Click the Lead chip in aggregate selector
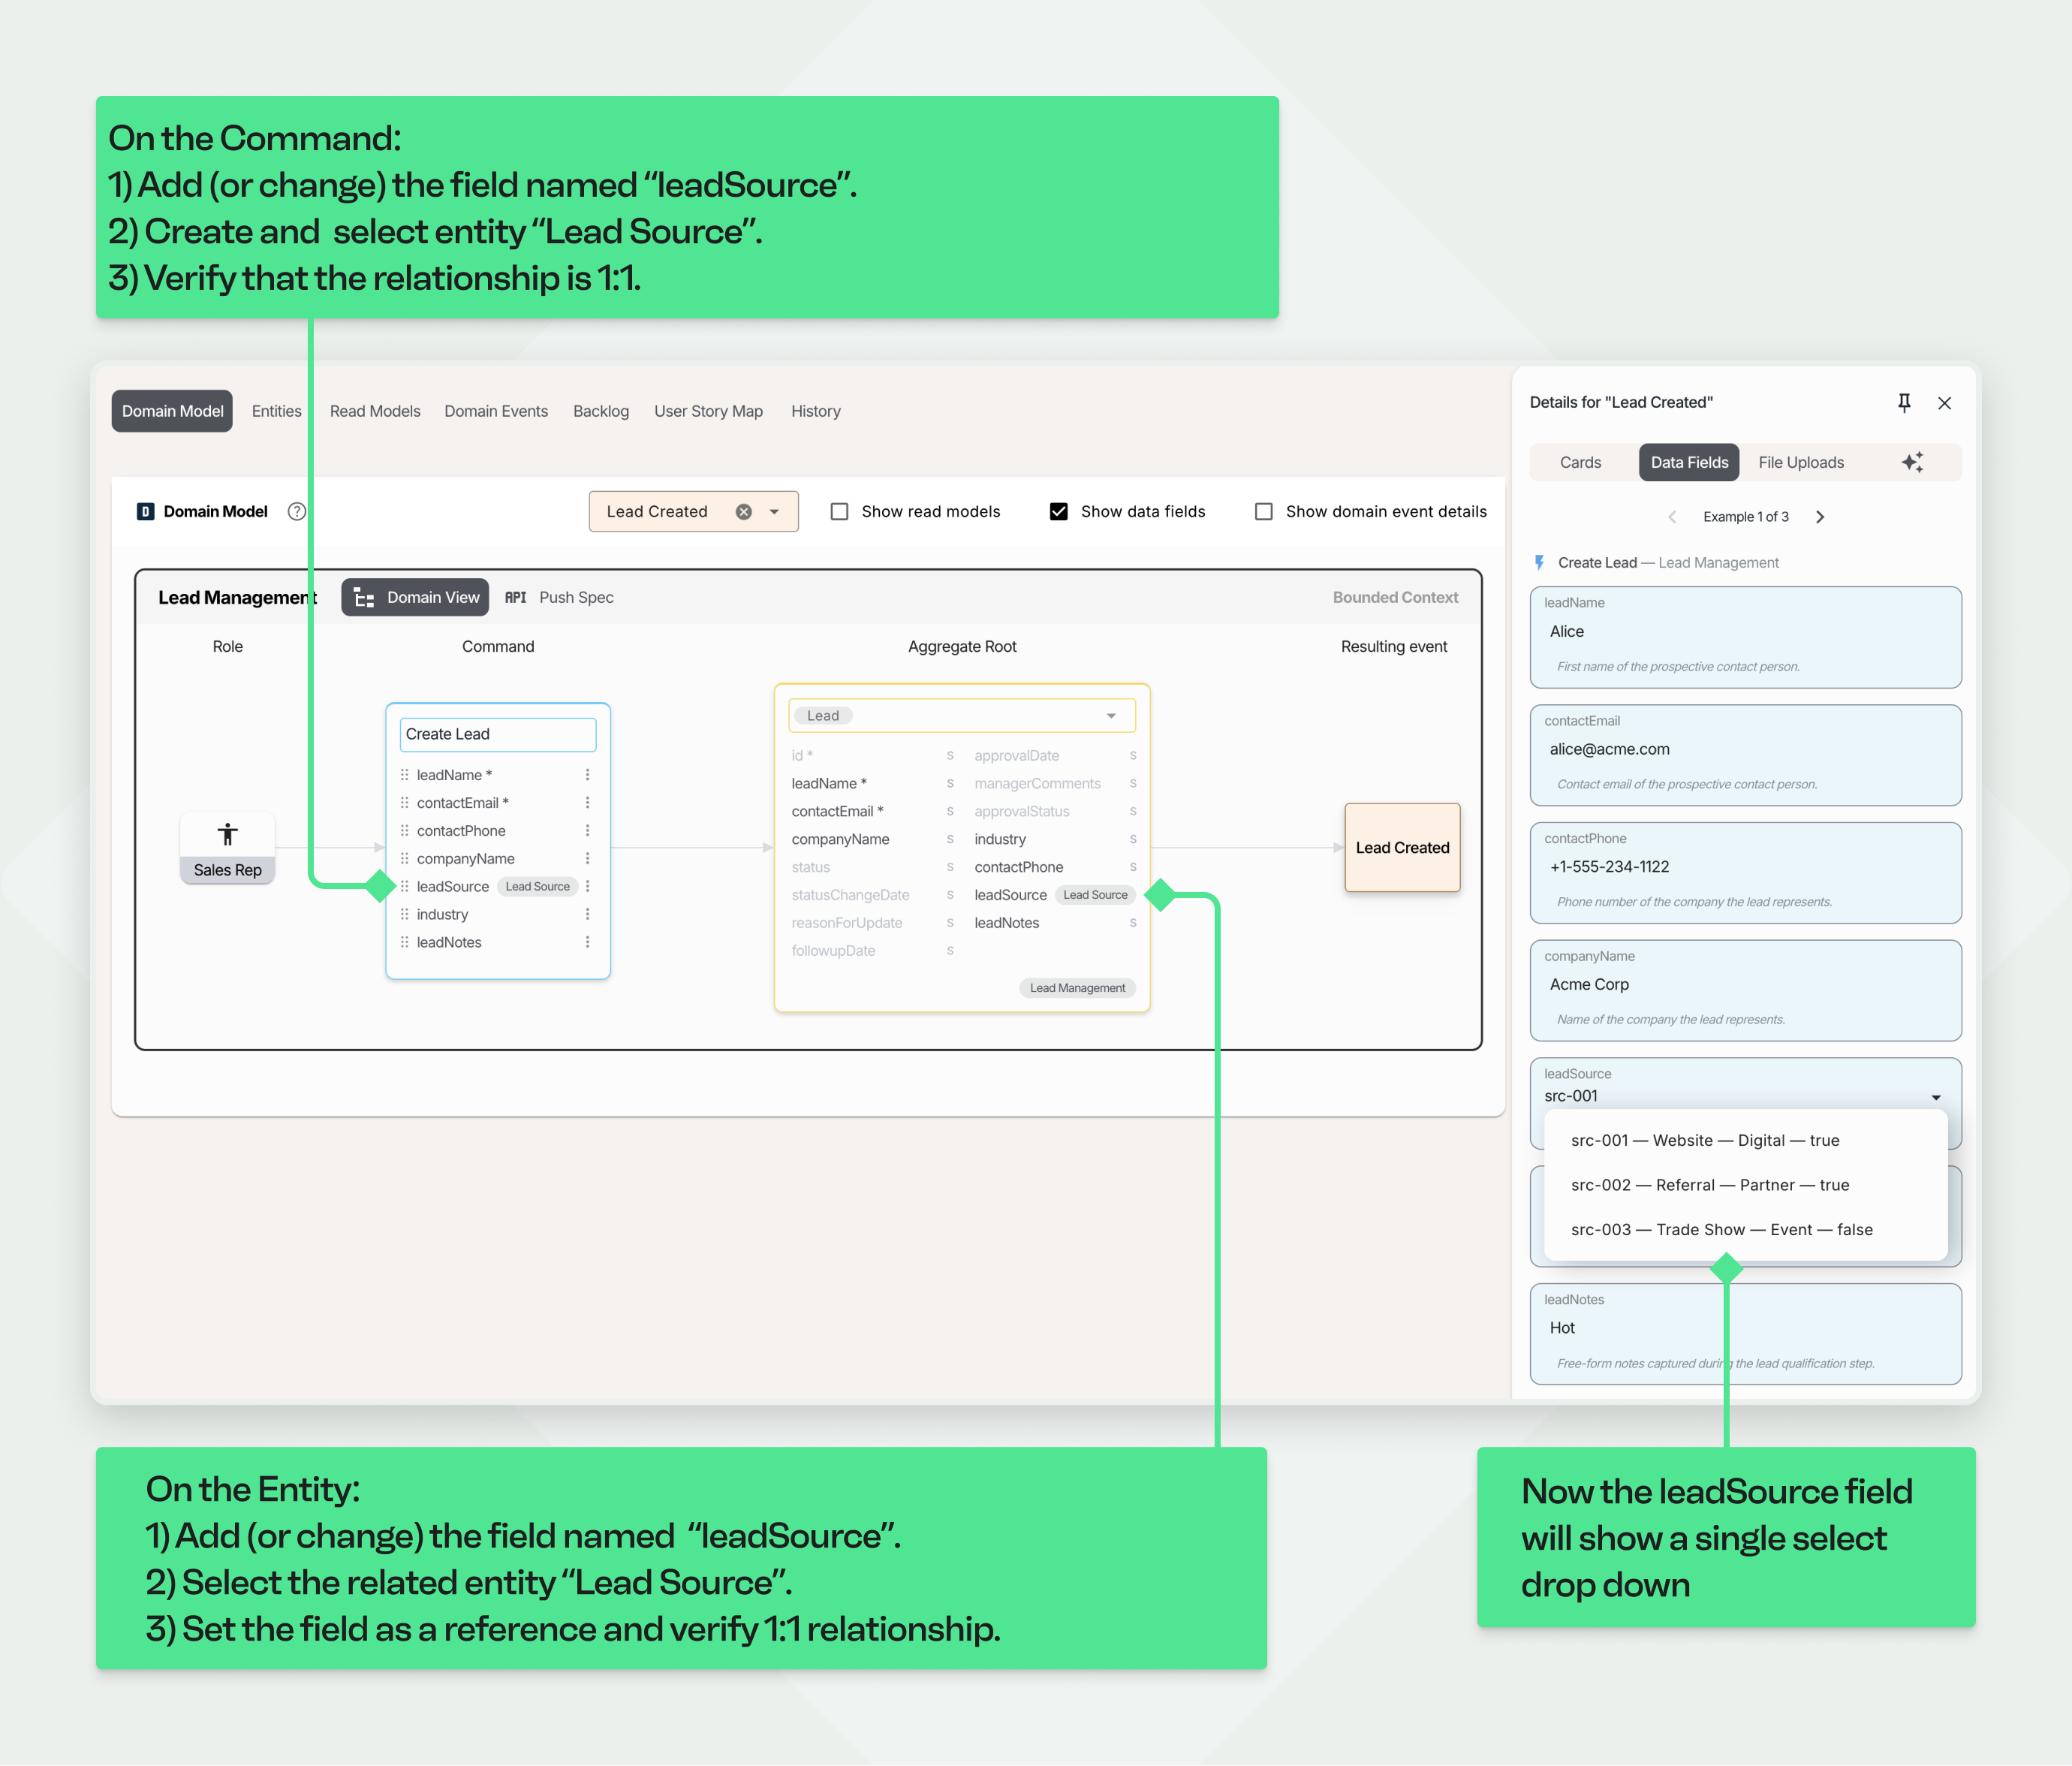2072x1766 pixels. coord(823,716)
